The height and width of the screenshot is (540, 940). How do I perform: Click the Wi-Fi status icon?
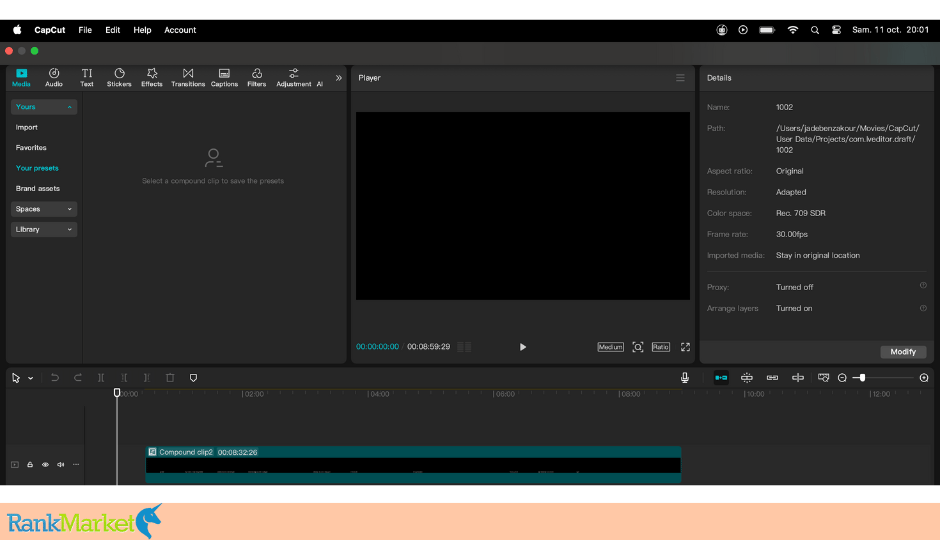pos(793,30)
